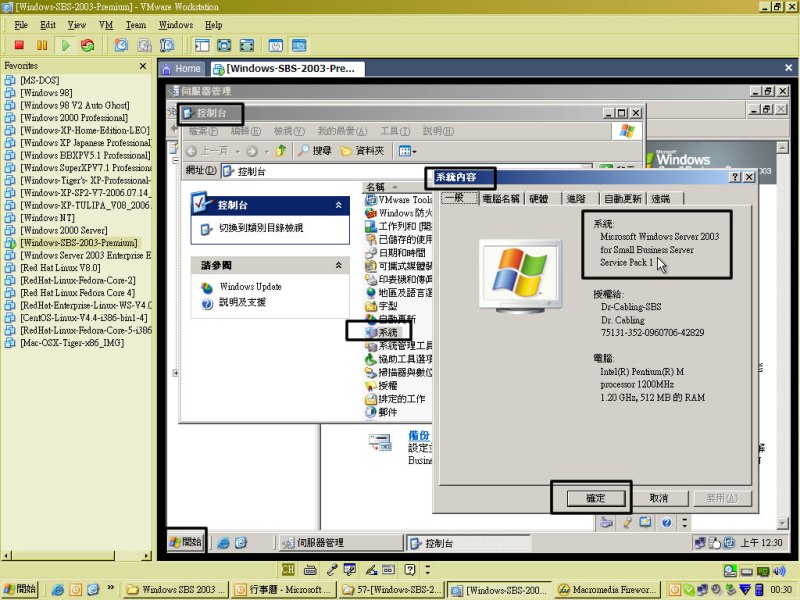Click the green Power On play icon

65,45
